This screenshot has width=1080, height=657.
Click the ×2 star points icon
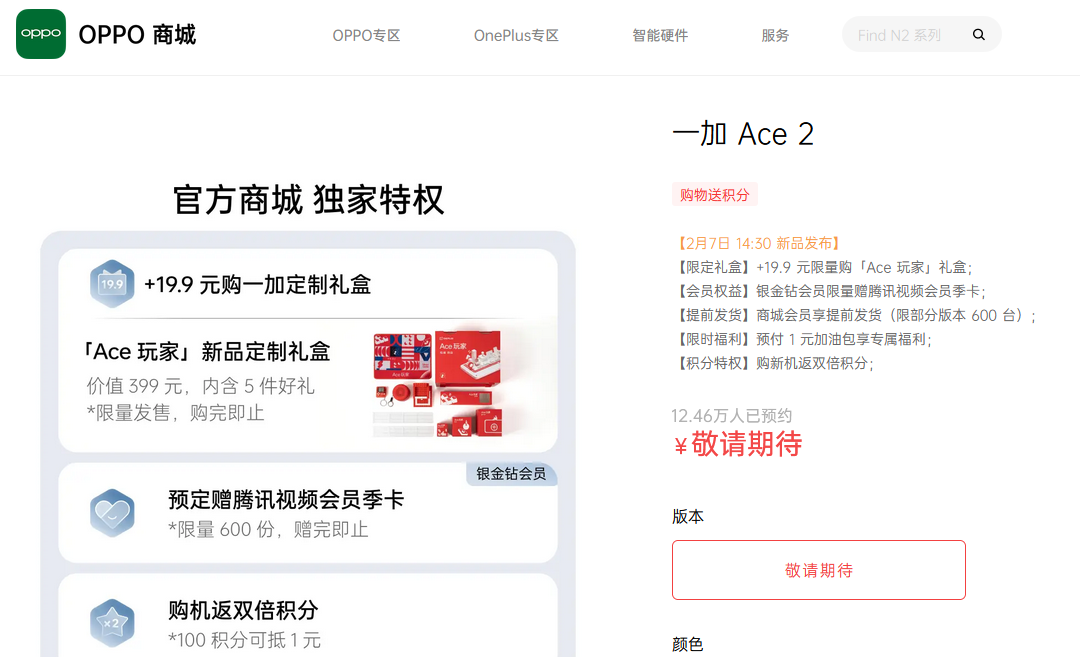(x=112, y=623)
